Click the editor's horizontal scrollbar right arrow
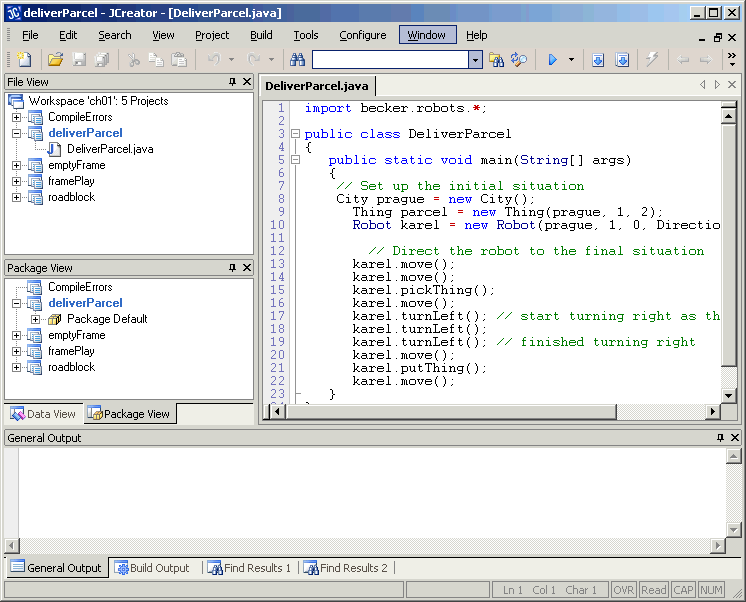The image size is (746, 602). (713, 412)
